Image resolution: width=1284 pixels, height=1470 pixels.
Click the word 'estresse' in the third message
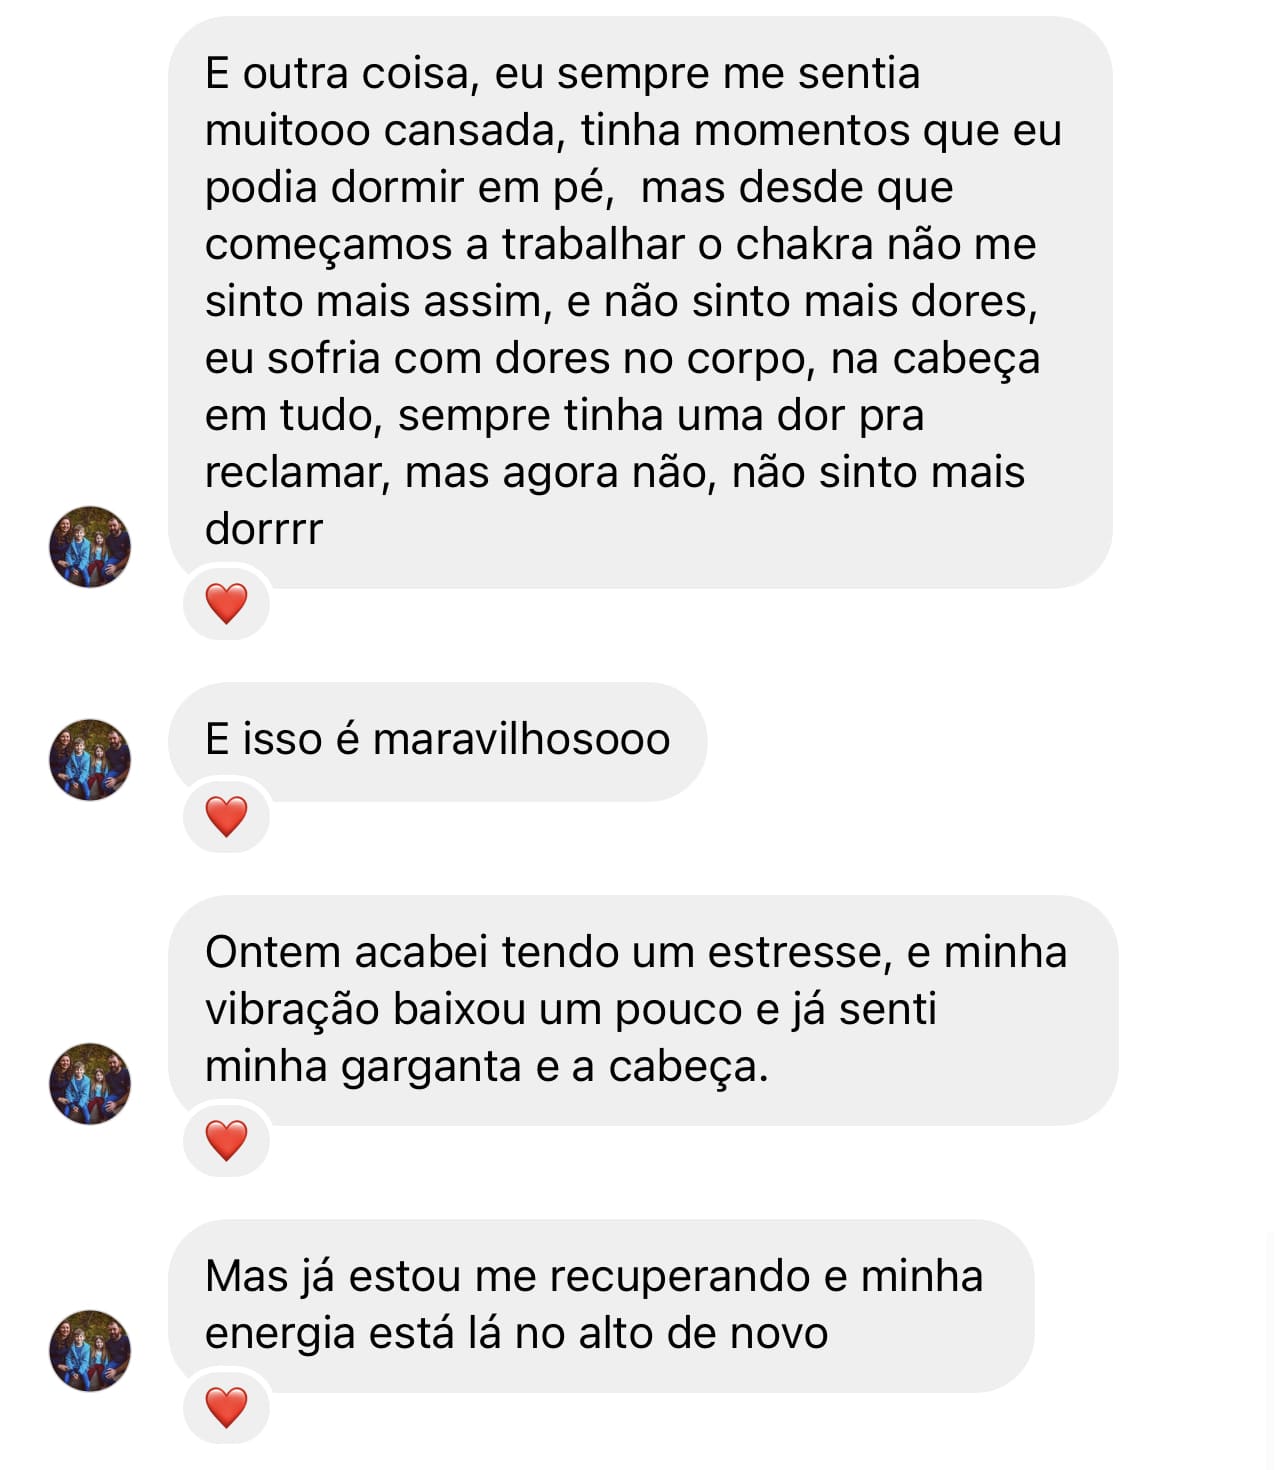click(795, 953)
